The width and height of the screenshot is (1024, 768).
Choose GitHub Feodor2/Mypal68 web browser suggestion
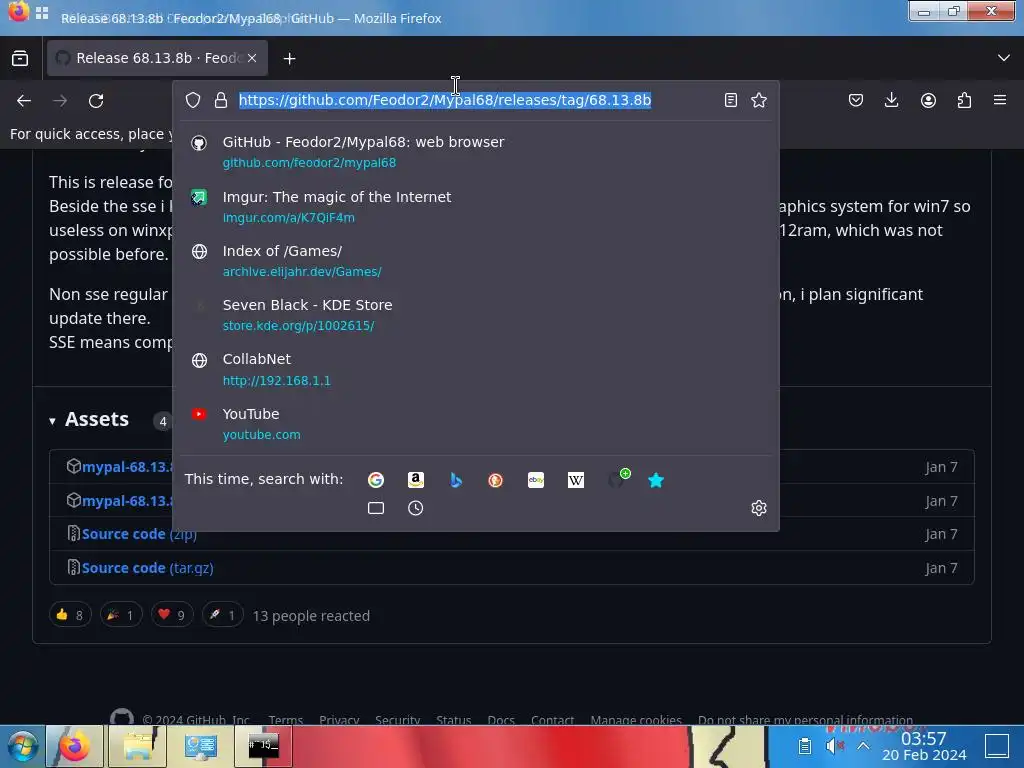(475, 152)
